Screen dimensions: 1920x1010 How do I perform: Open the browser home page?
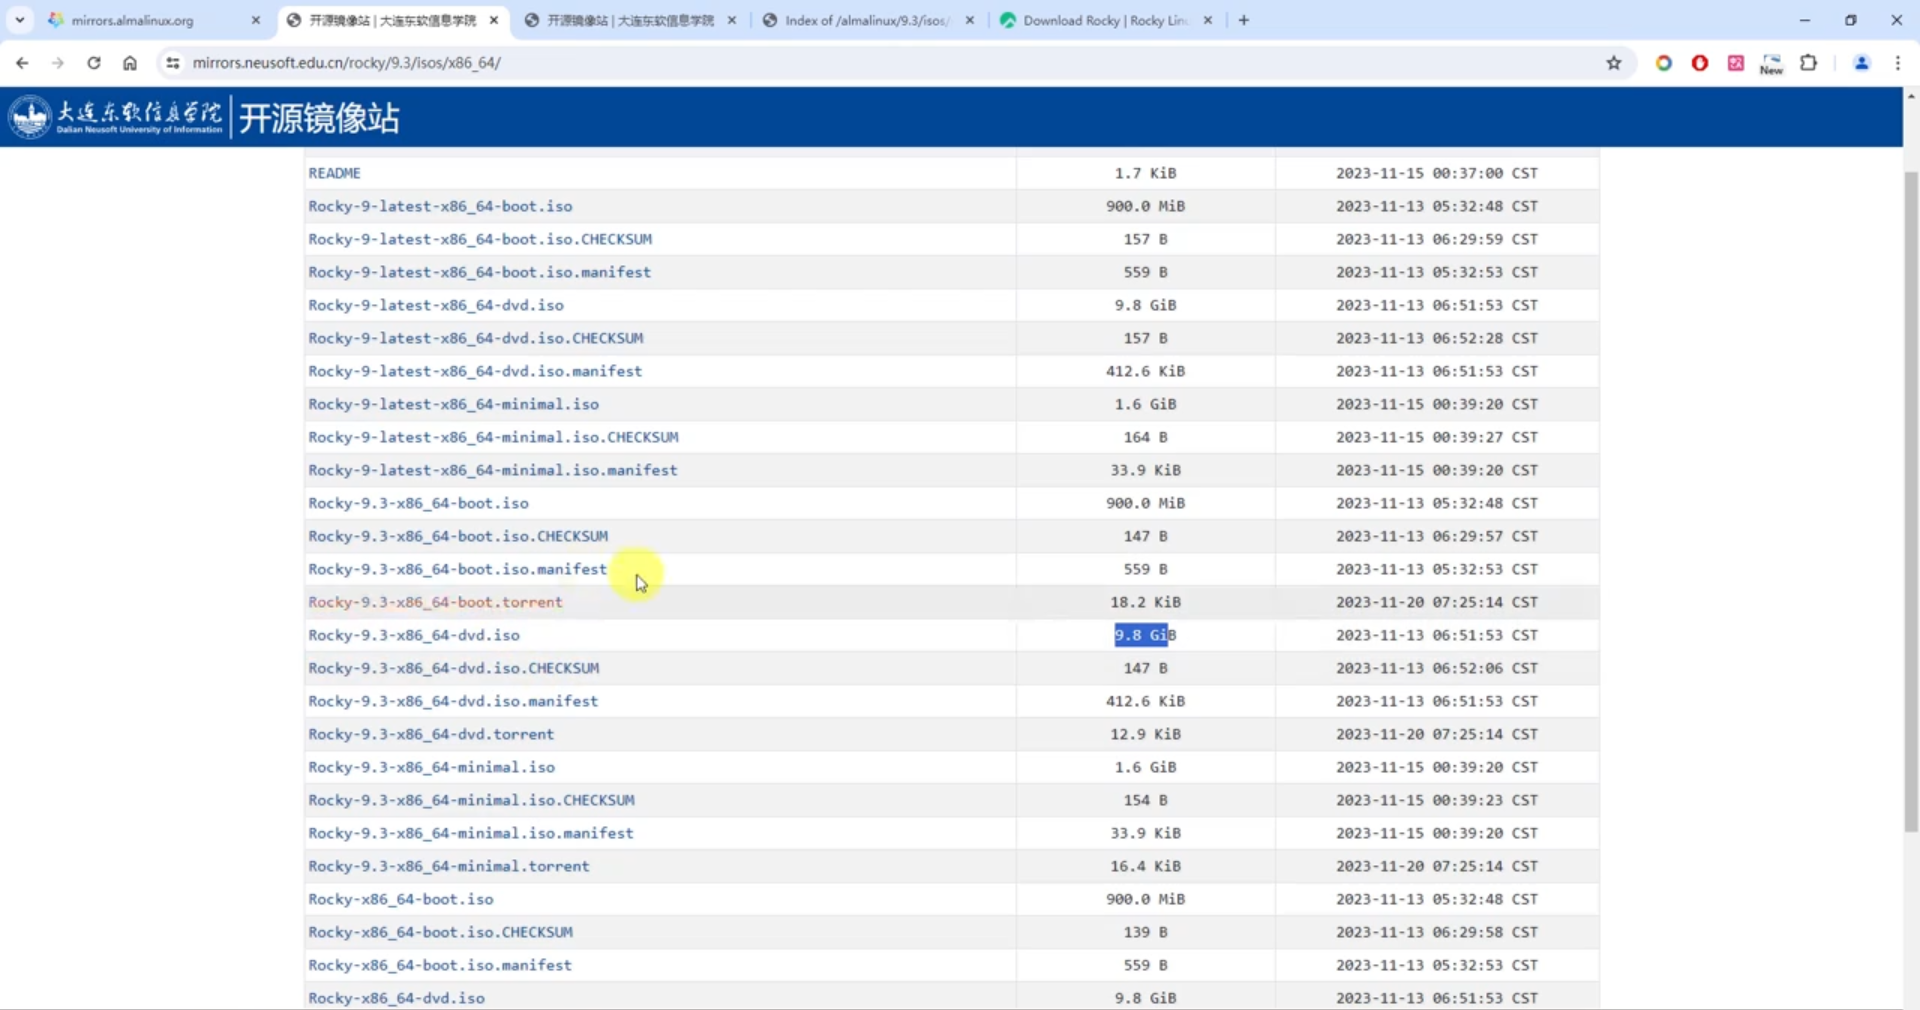click(130, 63)
